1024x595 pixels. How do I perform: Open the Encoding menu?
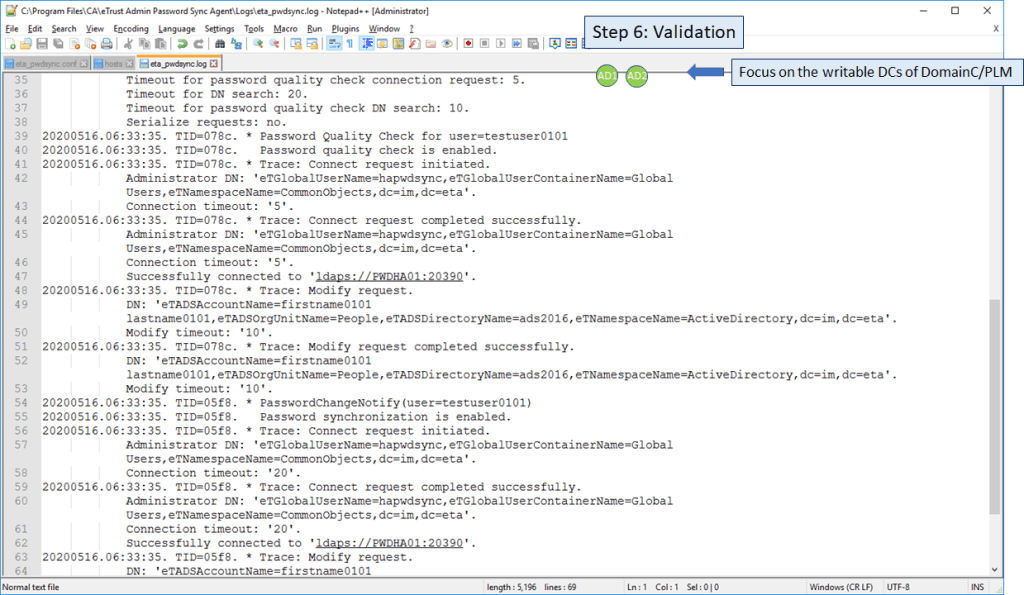click(130, 29)
